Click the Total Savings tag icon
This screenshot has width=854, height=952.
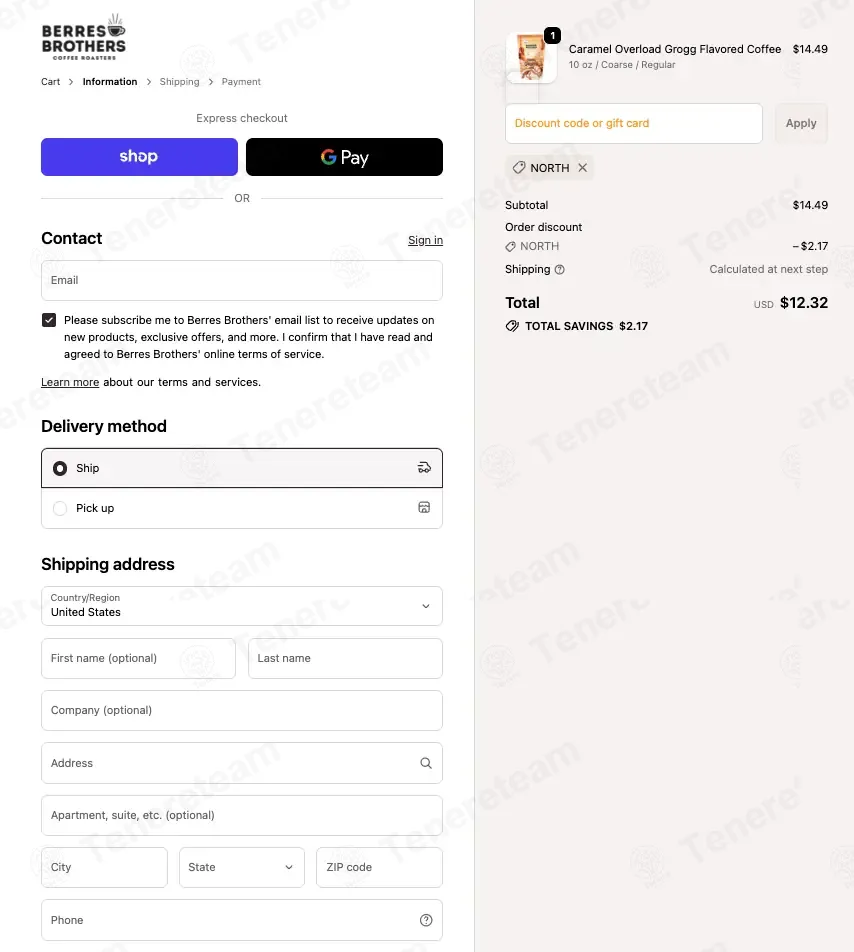[512, 326]
